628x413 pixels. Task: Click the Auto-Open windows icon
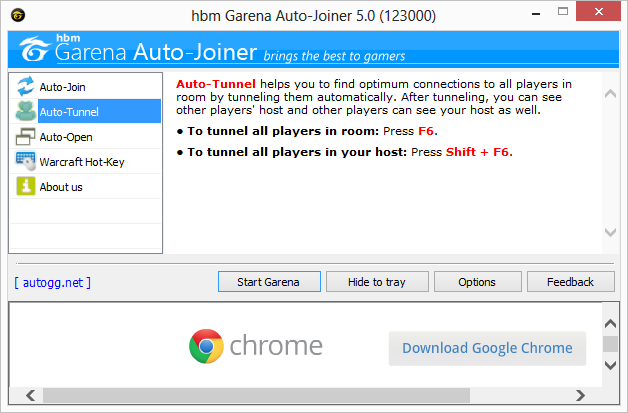point(25,137)
